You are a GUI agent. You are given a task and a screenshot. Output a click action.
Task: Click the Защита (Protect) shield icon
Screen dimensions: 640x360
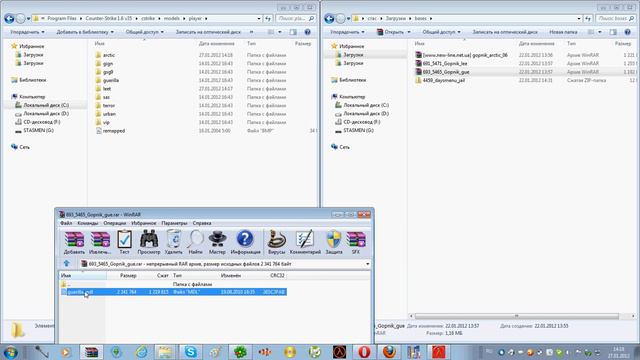click(x=334, y=242)
